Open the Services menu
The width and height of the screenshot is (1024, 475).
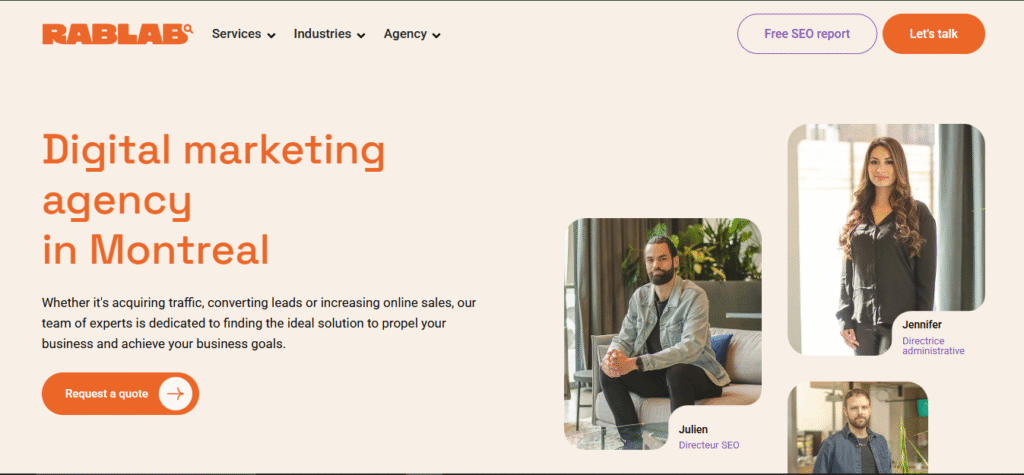pyautogui.click(x=236, y=34)
